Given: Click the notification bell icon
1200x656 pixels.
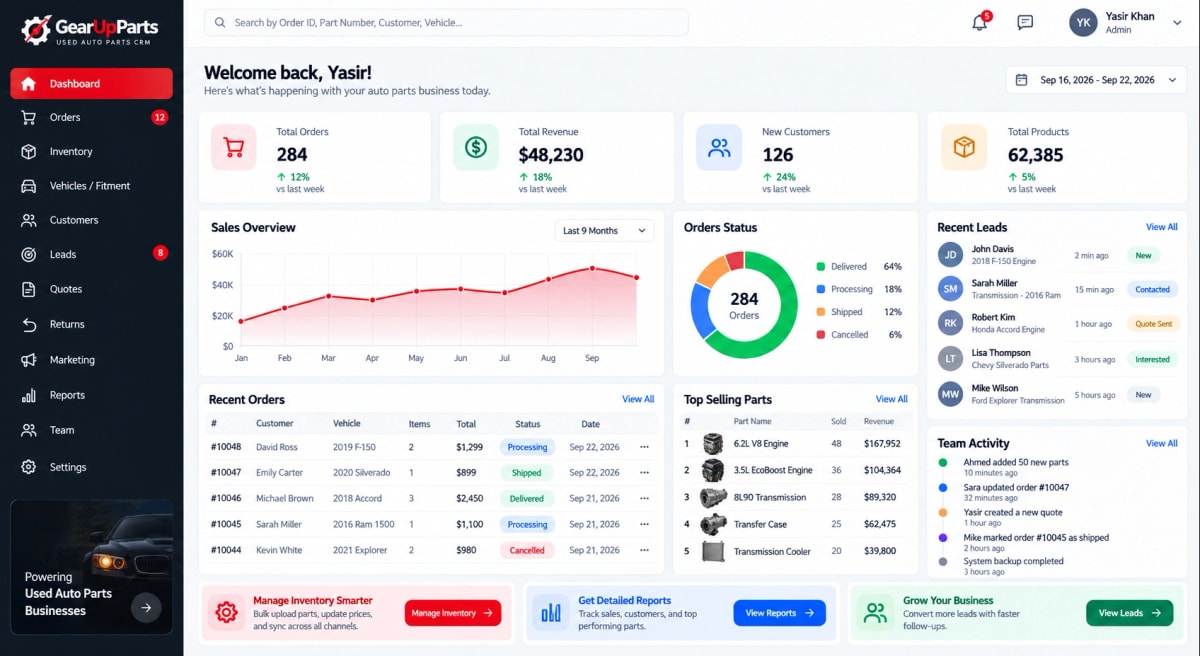Looking at the screenshot, I should (980, 23).
